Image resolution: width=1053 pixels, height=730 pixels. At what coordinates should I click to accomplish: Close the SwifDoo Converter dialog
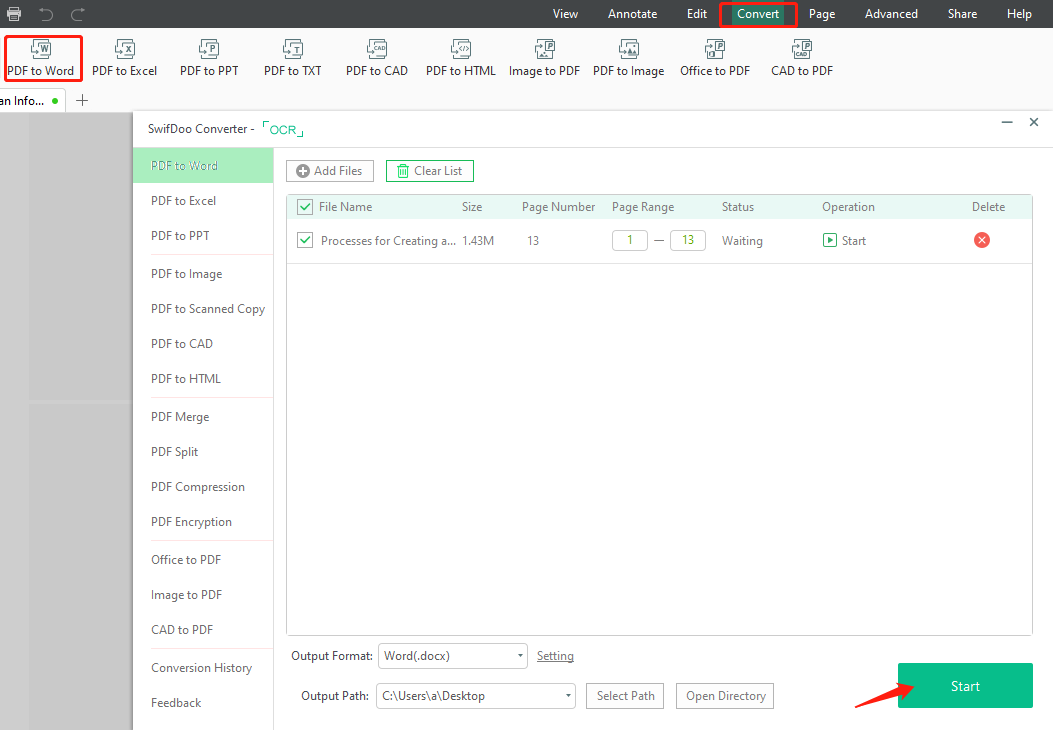1034,122
